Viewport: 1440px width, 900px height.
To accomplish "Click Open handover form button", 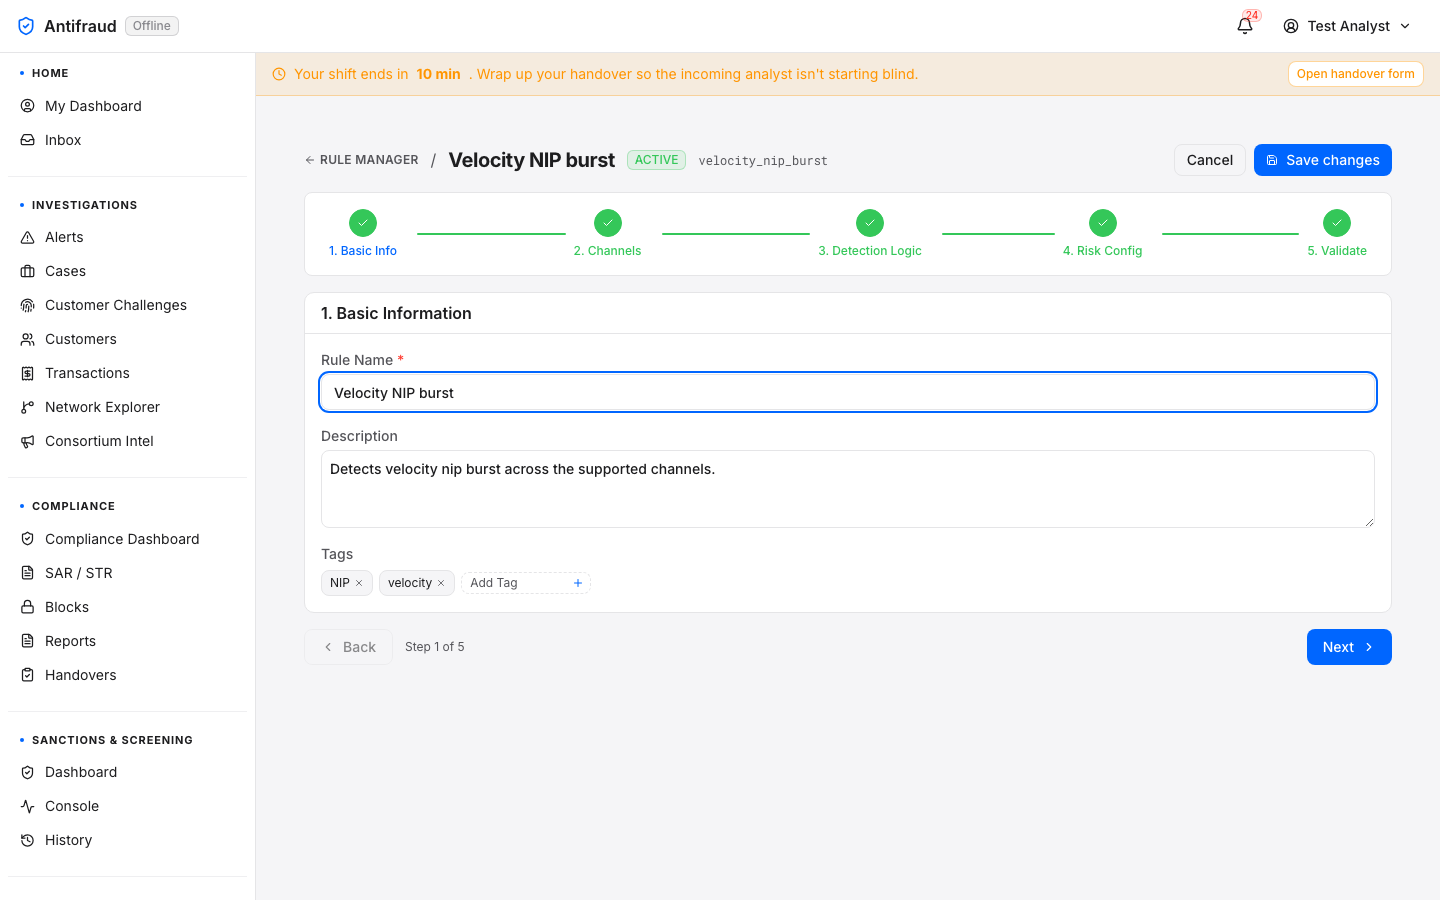I will [x=1355, y=74].
